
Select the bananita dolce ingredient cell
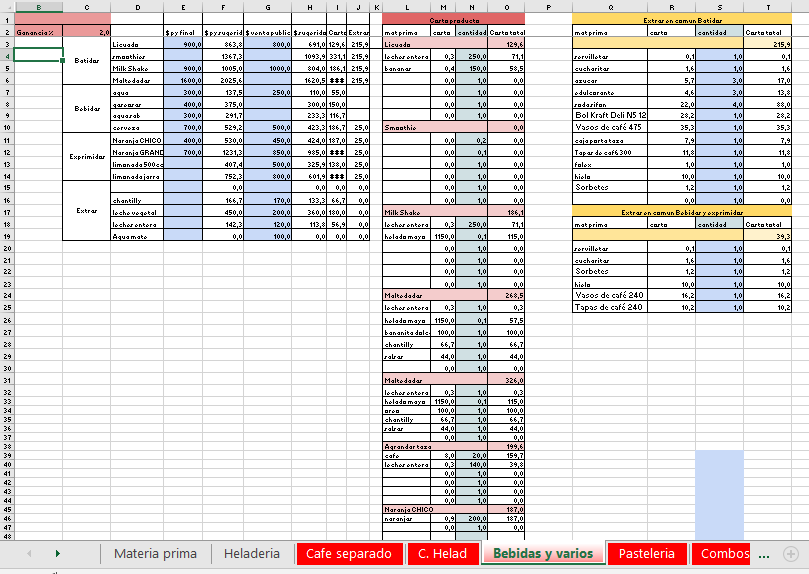(407, 333)
